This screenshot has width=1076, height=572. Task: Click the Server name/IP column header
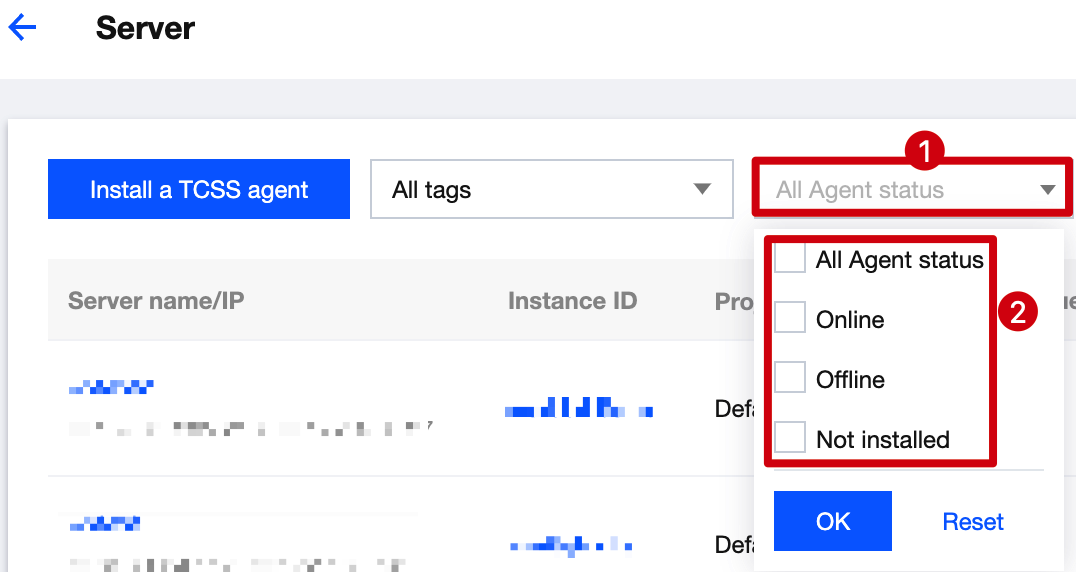pyautogui.click(x=156, y=301)
